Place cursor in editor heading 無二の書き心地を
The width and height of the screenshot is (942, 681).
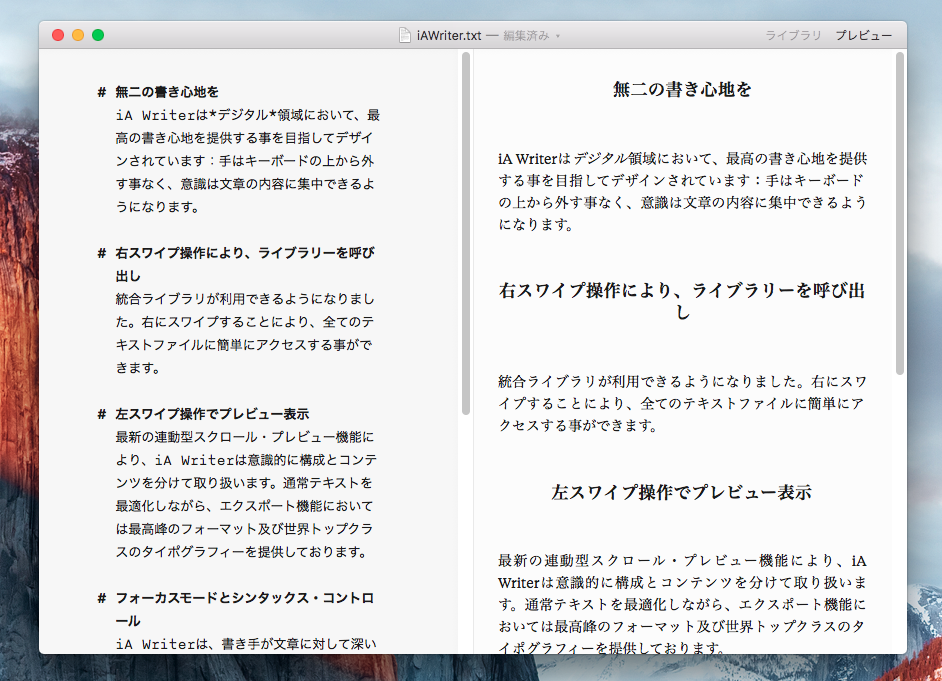(167, 92)
